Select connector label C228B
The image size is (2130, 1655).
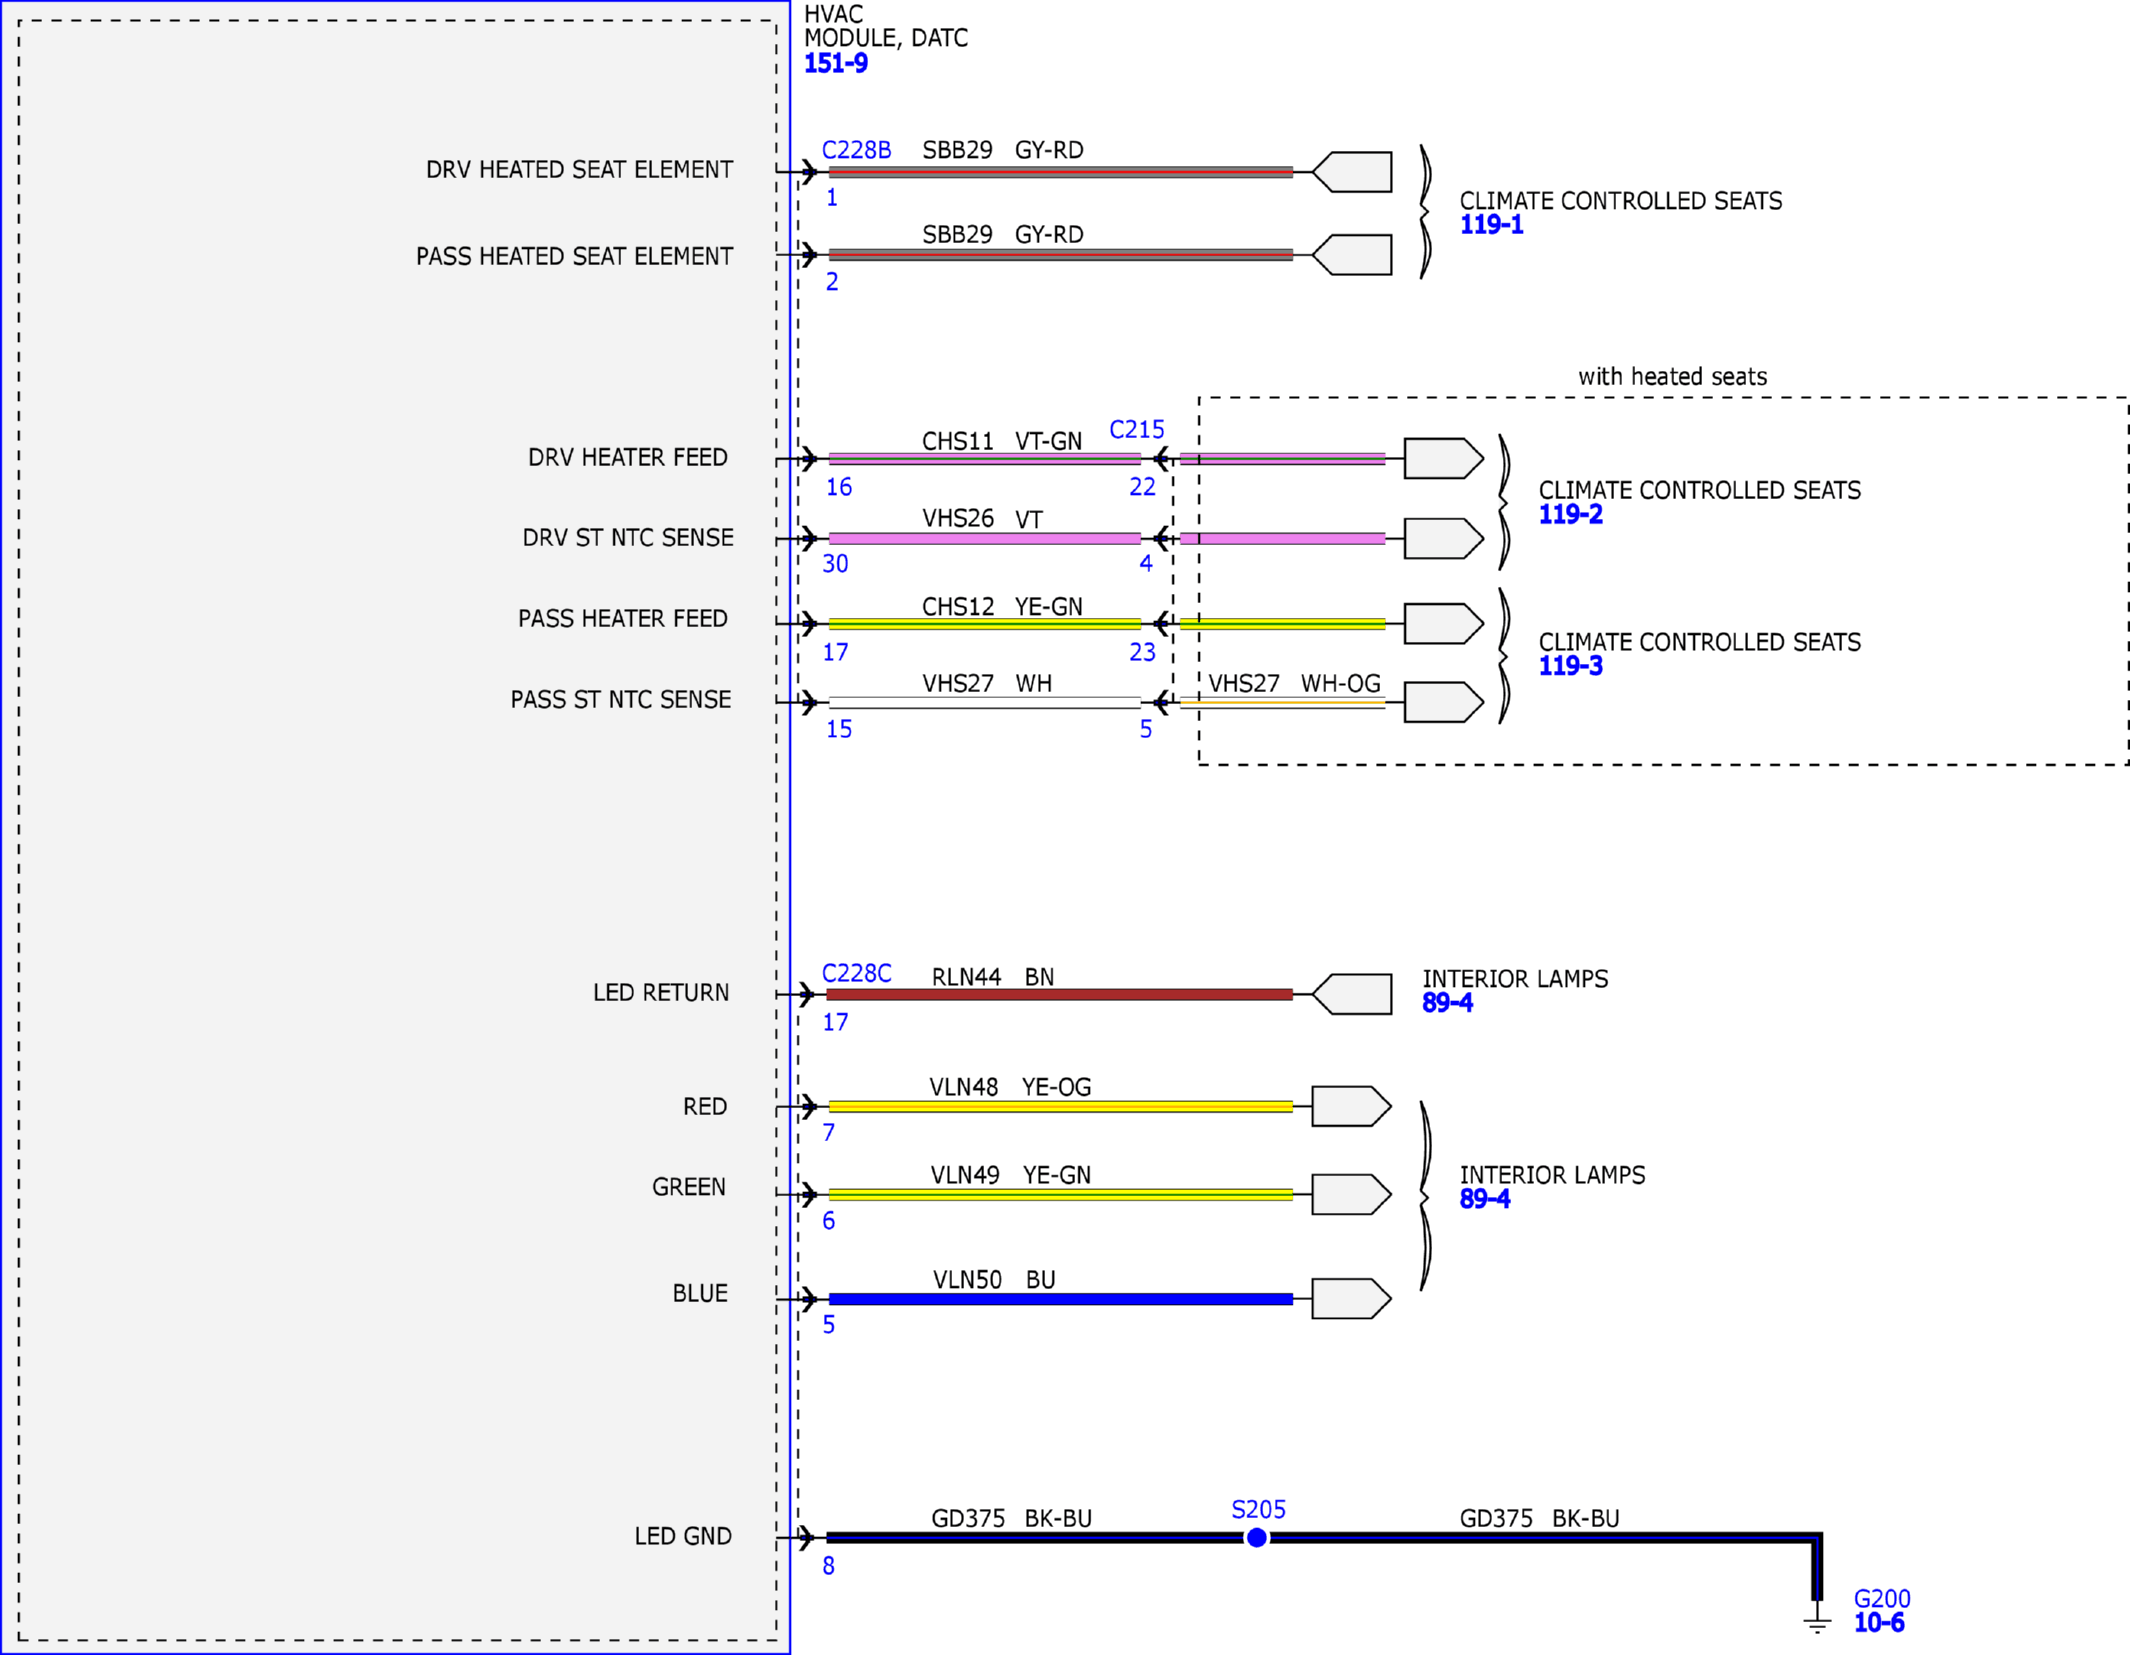pyautogui.click(x=856, y=150)
